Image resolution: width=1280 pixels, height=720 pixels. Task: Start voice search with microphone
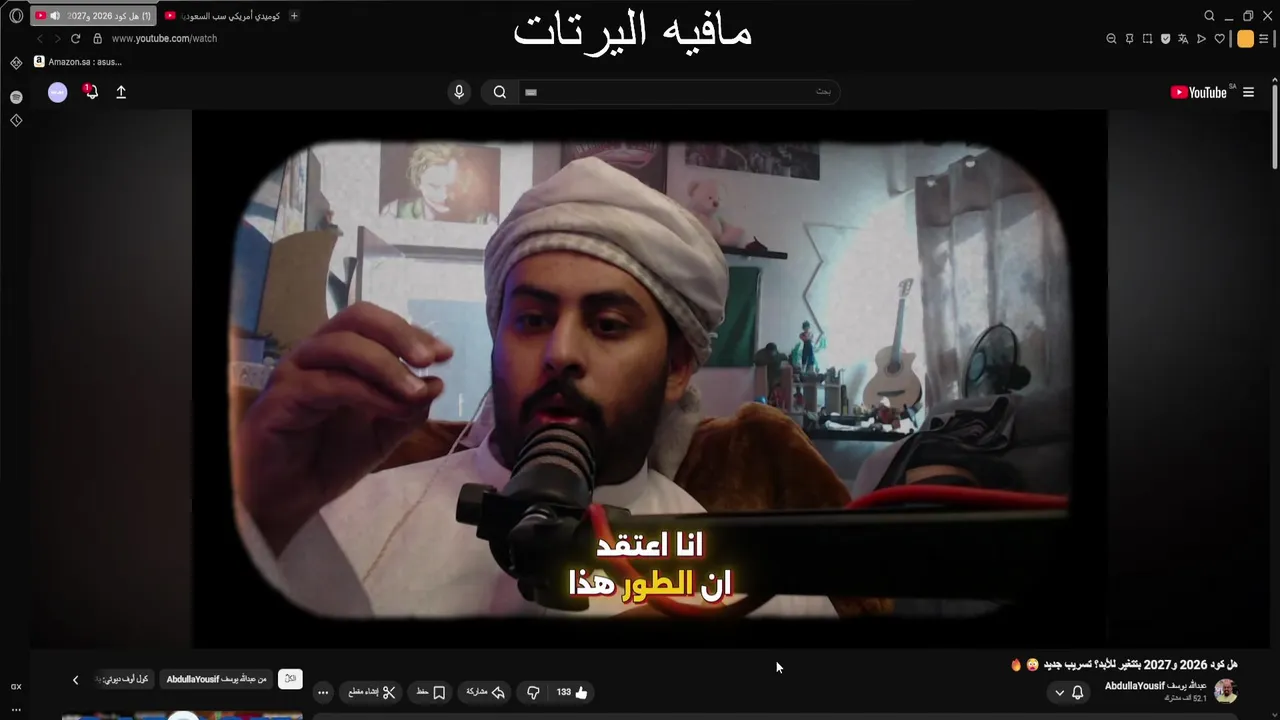tap(459, 92)
